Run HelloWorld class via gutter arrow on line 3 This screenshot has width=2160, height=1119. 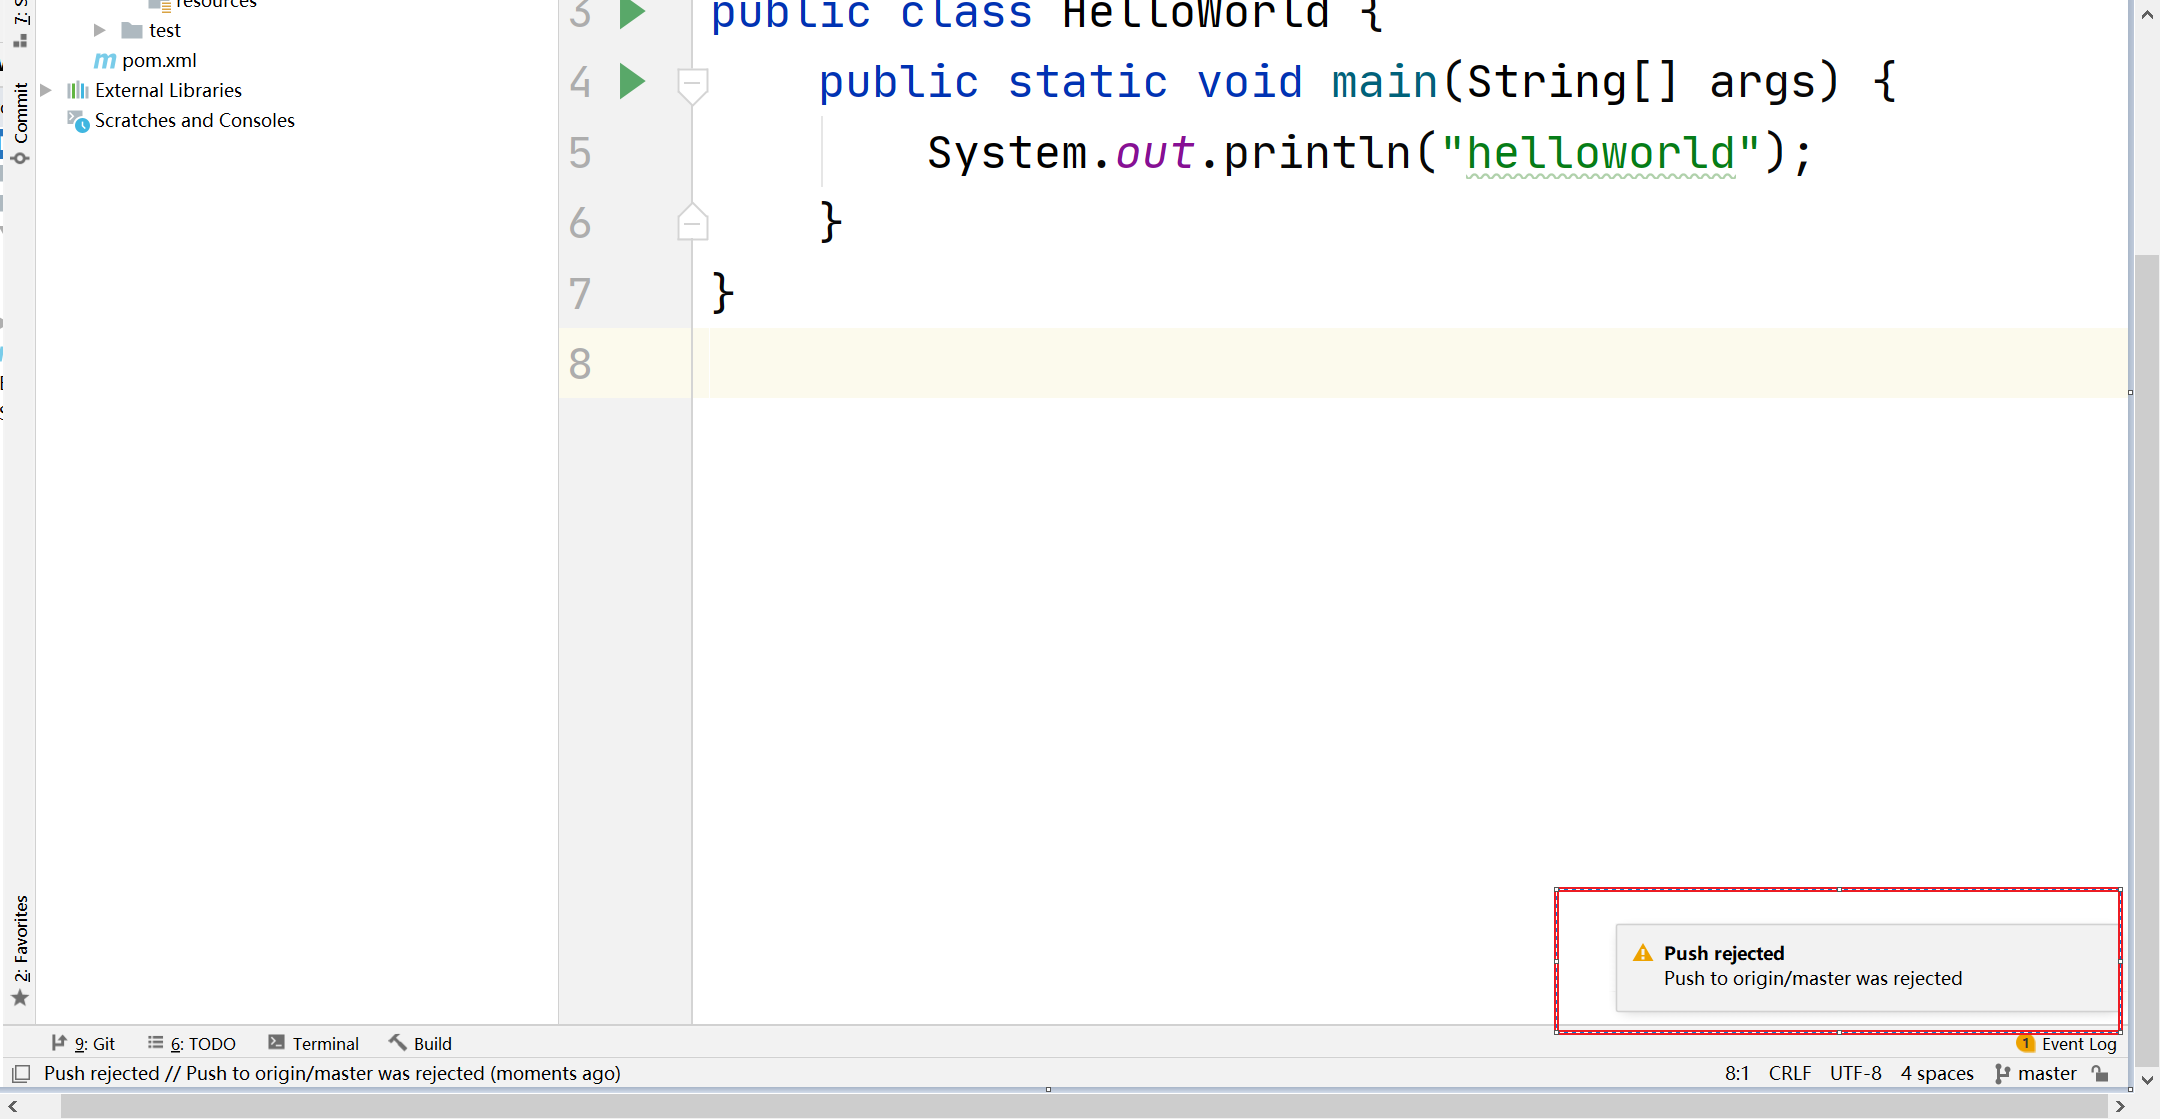point(630,13)
